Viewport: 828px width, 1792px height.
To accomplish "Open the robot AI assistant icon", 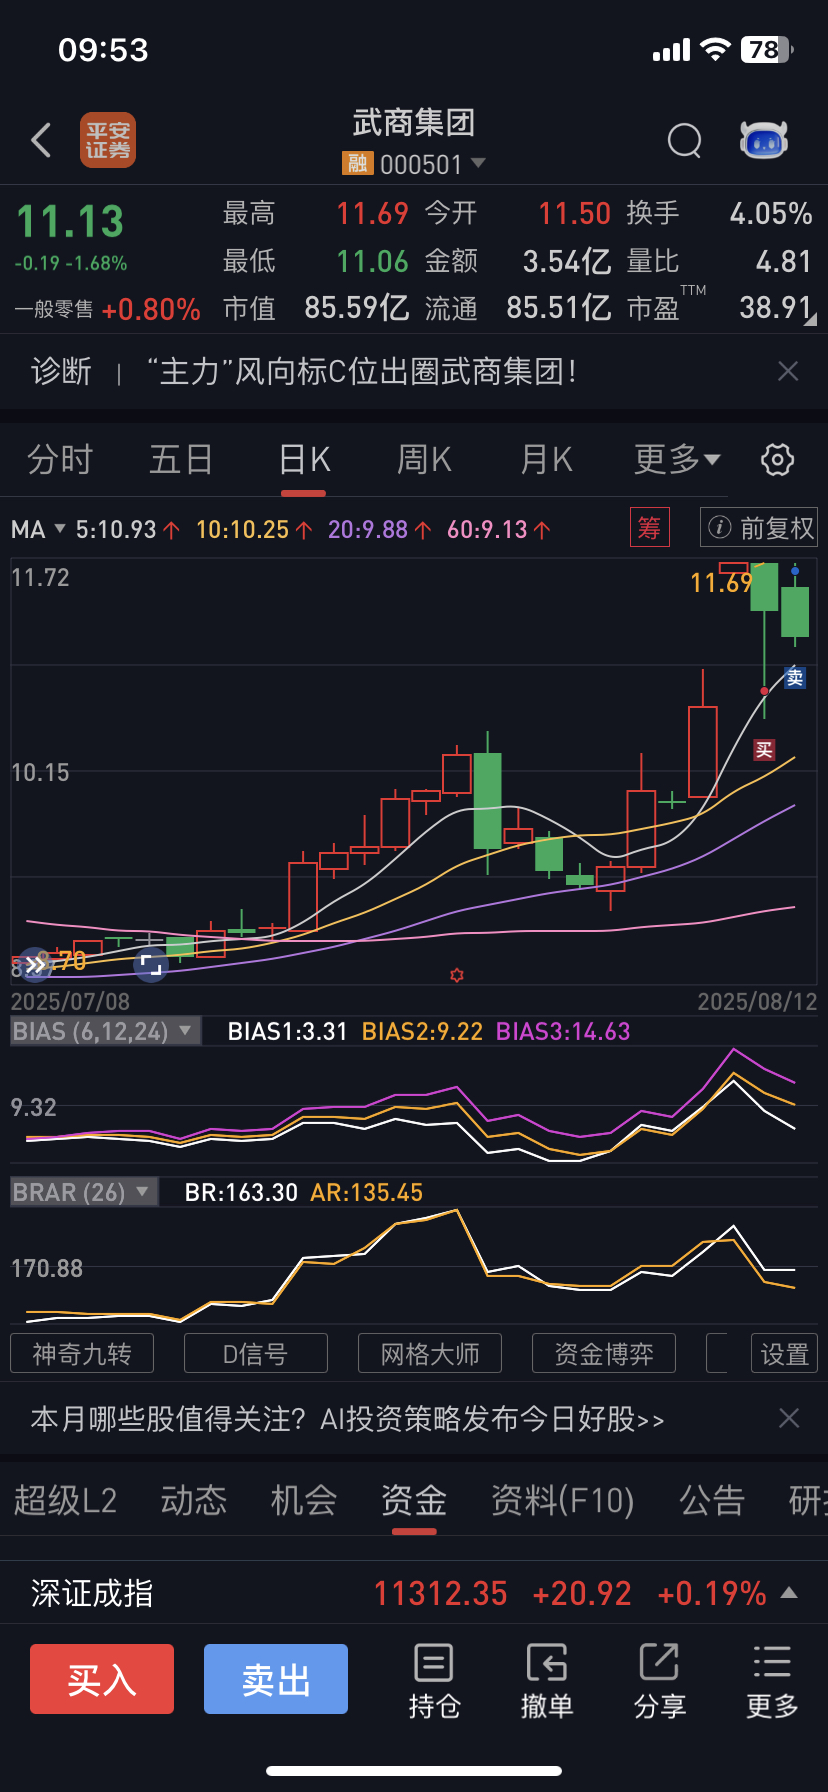I will click(x=764, y=141).
